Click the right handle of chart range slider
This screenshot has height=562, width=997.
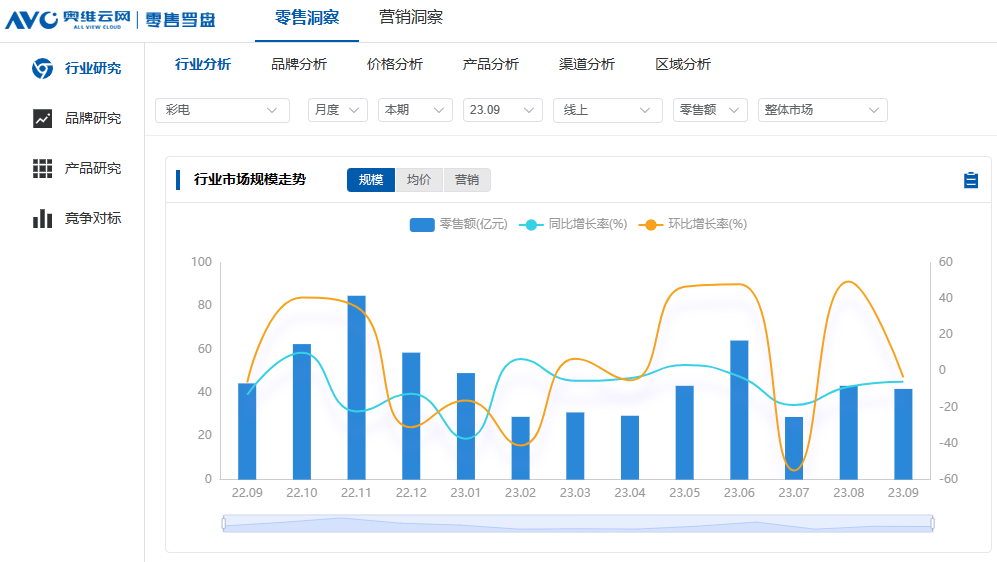tap(932, 523)
